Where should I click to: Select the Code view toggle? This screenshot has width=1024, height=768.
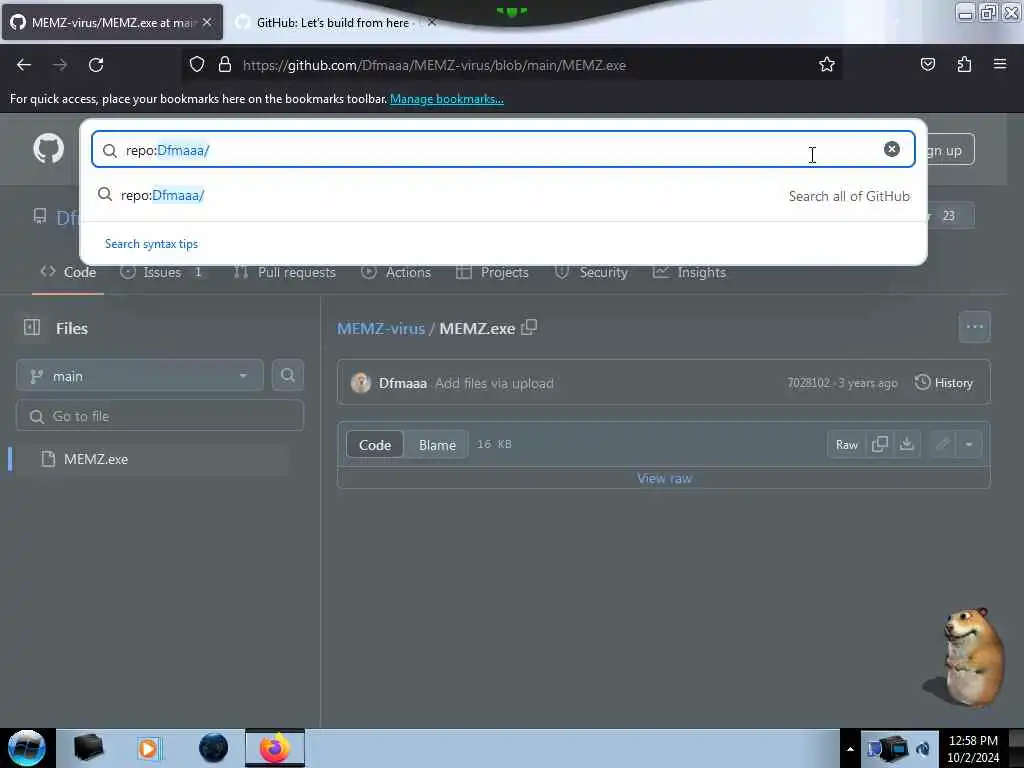pos(375,445)
